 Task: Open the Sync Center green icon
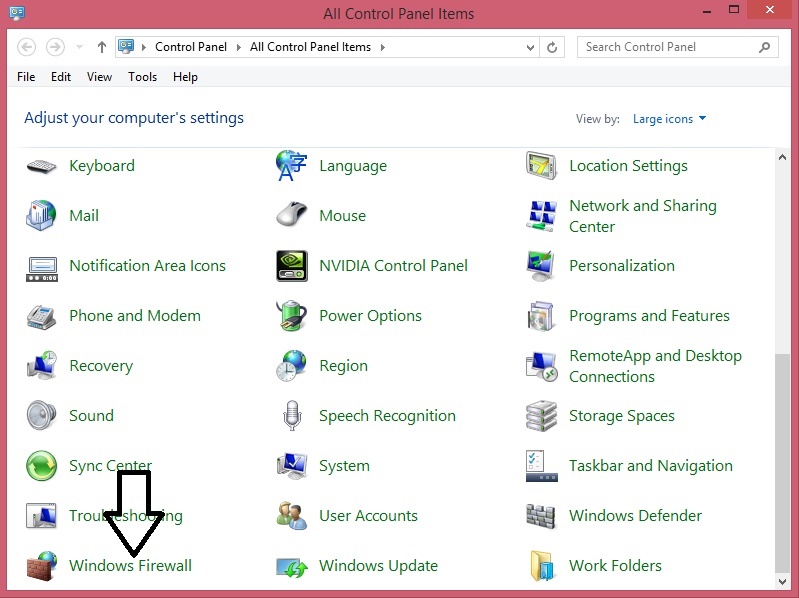pos(42,466)
